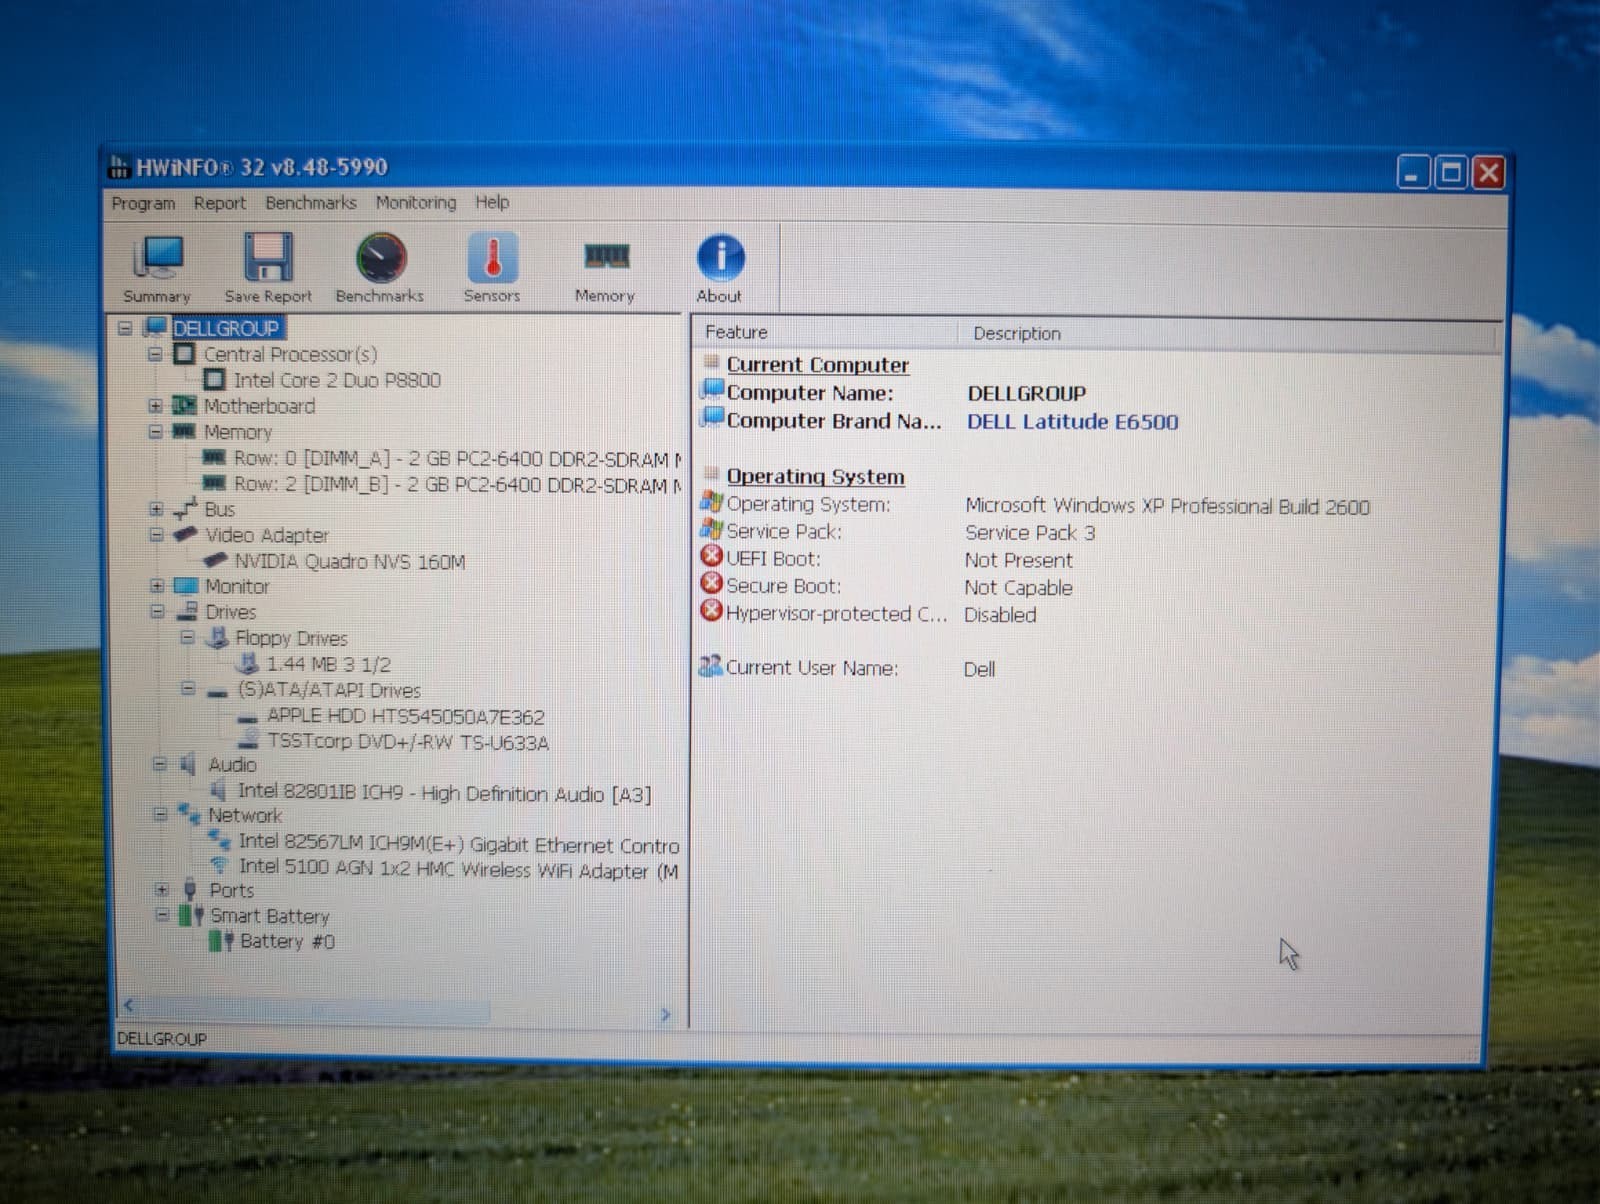
Task: Expand the Ports node
Action: [161, 889]
